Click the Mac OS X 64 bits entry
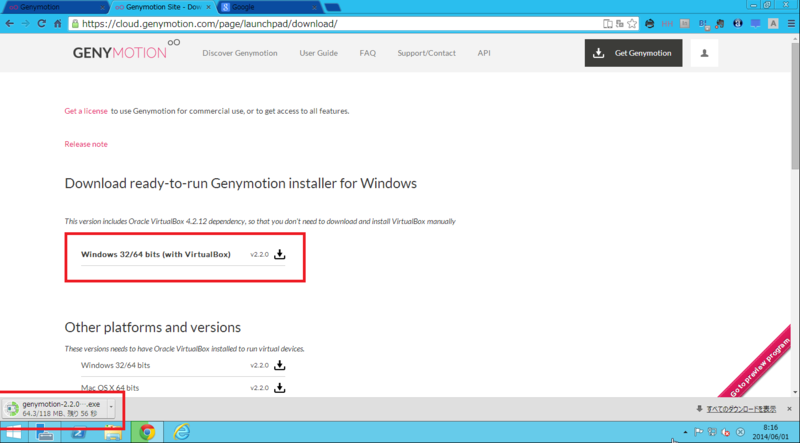The width and height of the screenshot is (800, 443). click(110, 388)
